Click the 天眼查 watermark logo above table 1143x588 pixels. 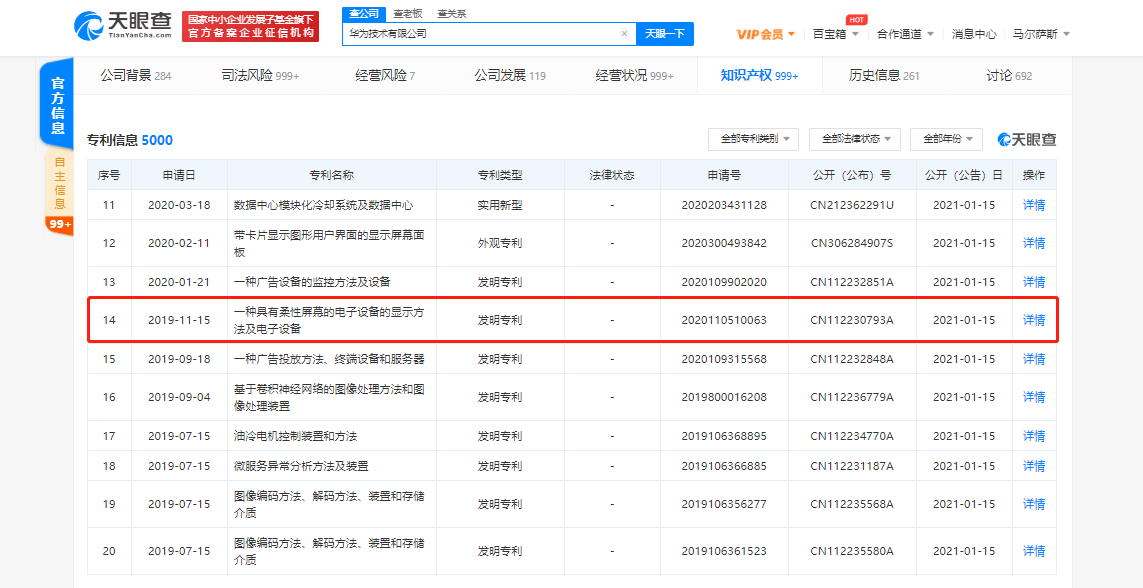[x=1025, y=140]
